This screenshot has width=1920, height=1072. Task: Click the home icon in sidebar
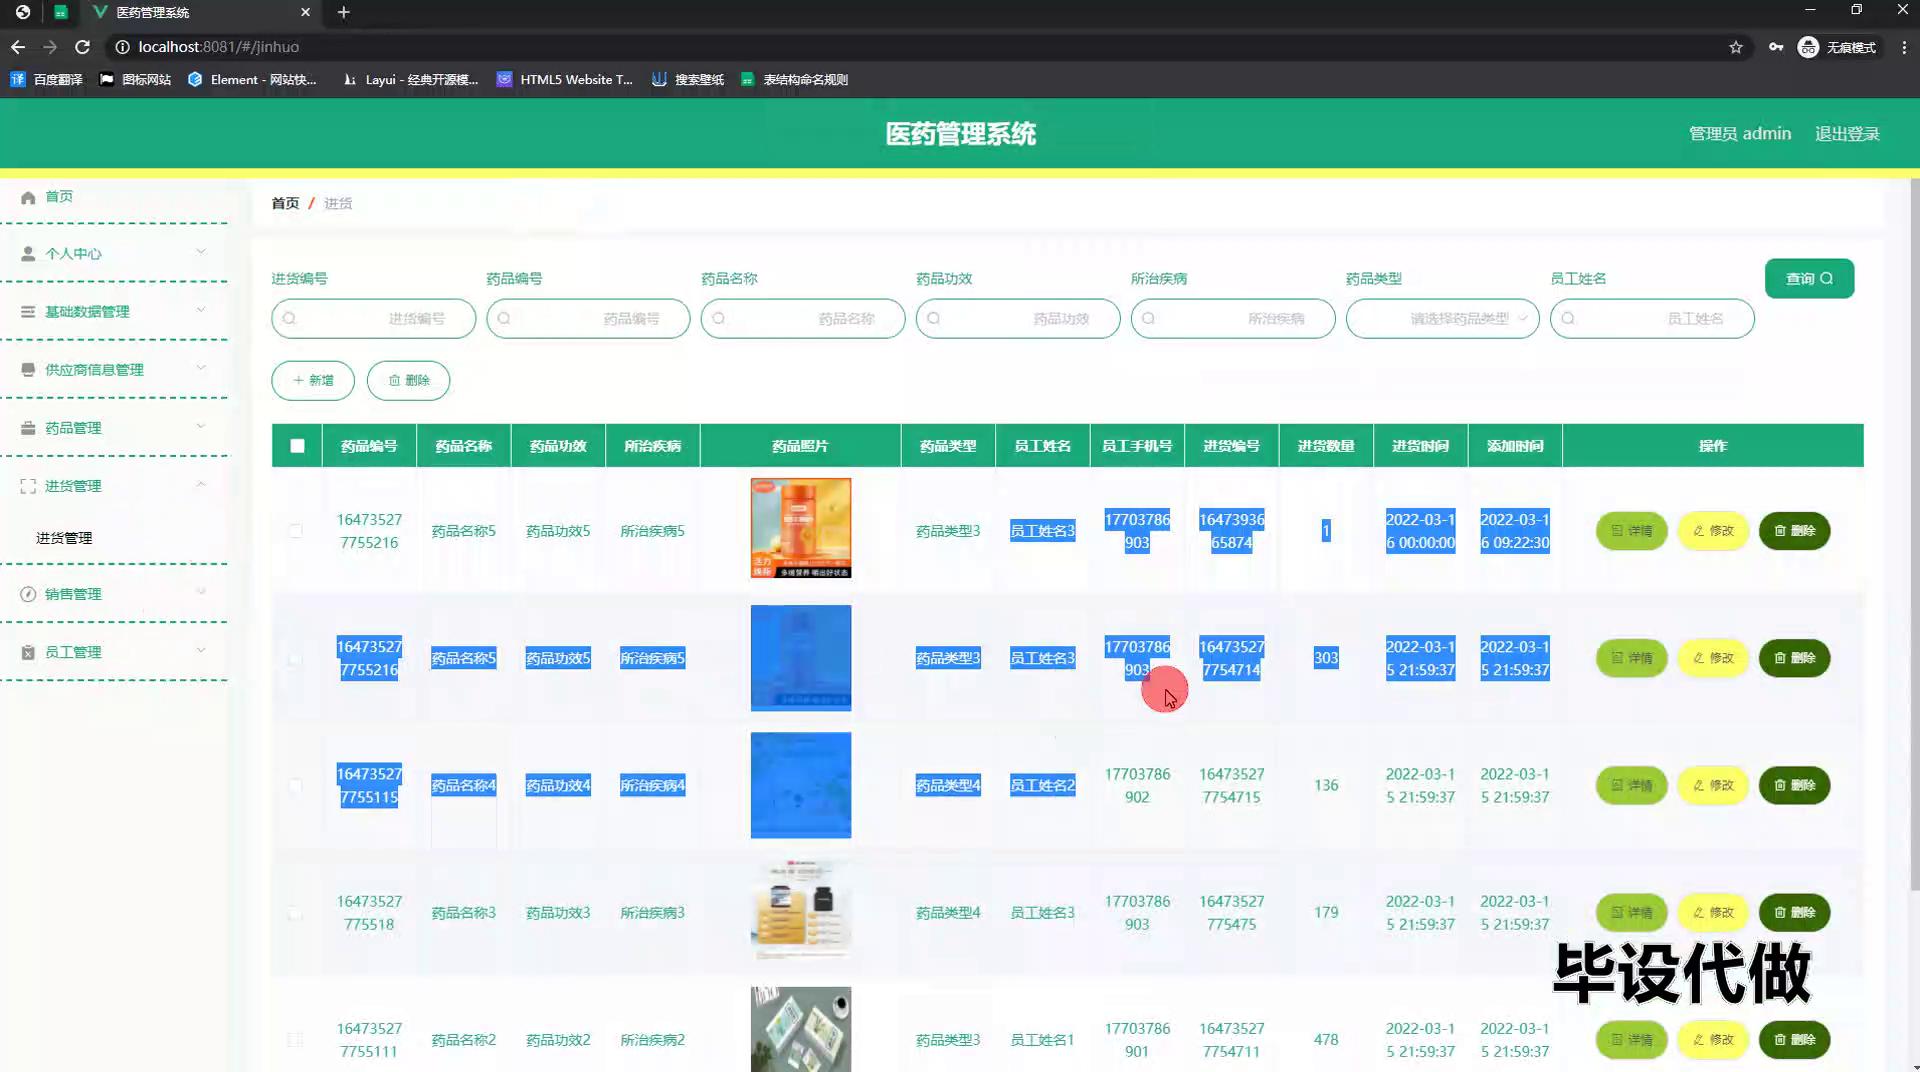pos(28,197)
